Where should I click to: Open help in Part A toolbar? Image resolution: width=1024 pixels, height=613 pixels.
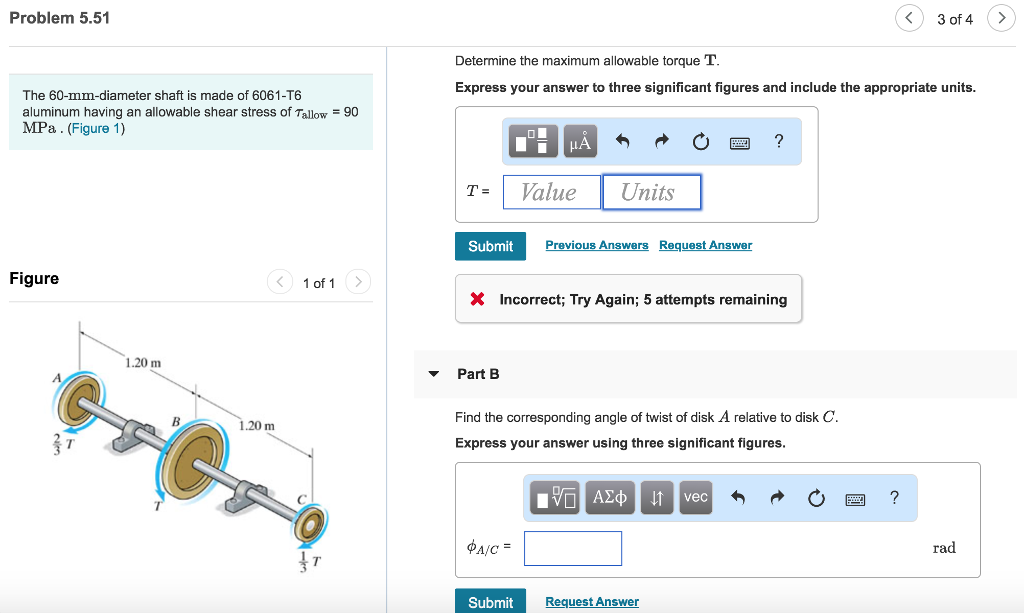778,141
